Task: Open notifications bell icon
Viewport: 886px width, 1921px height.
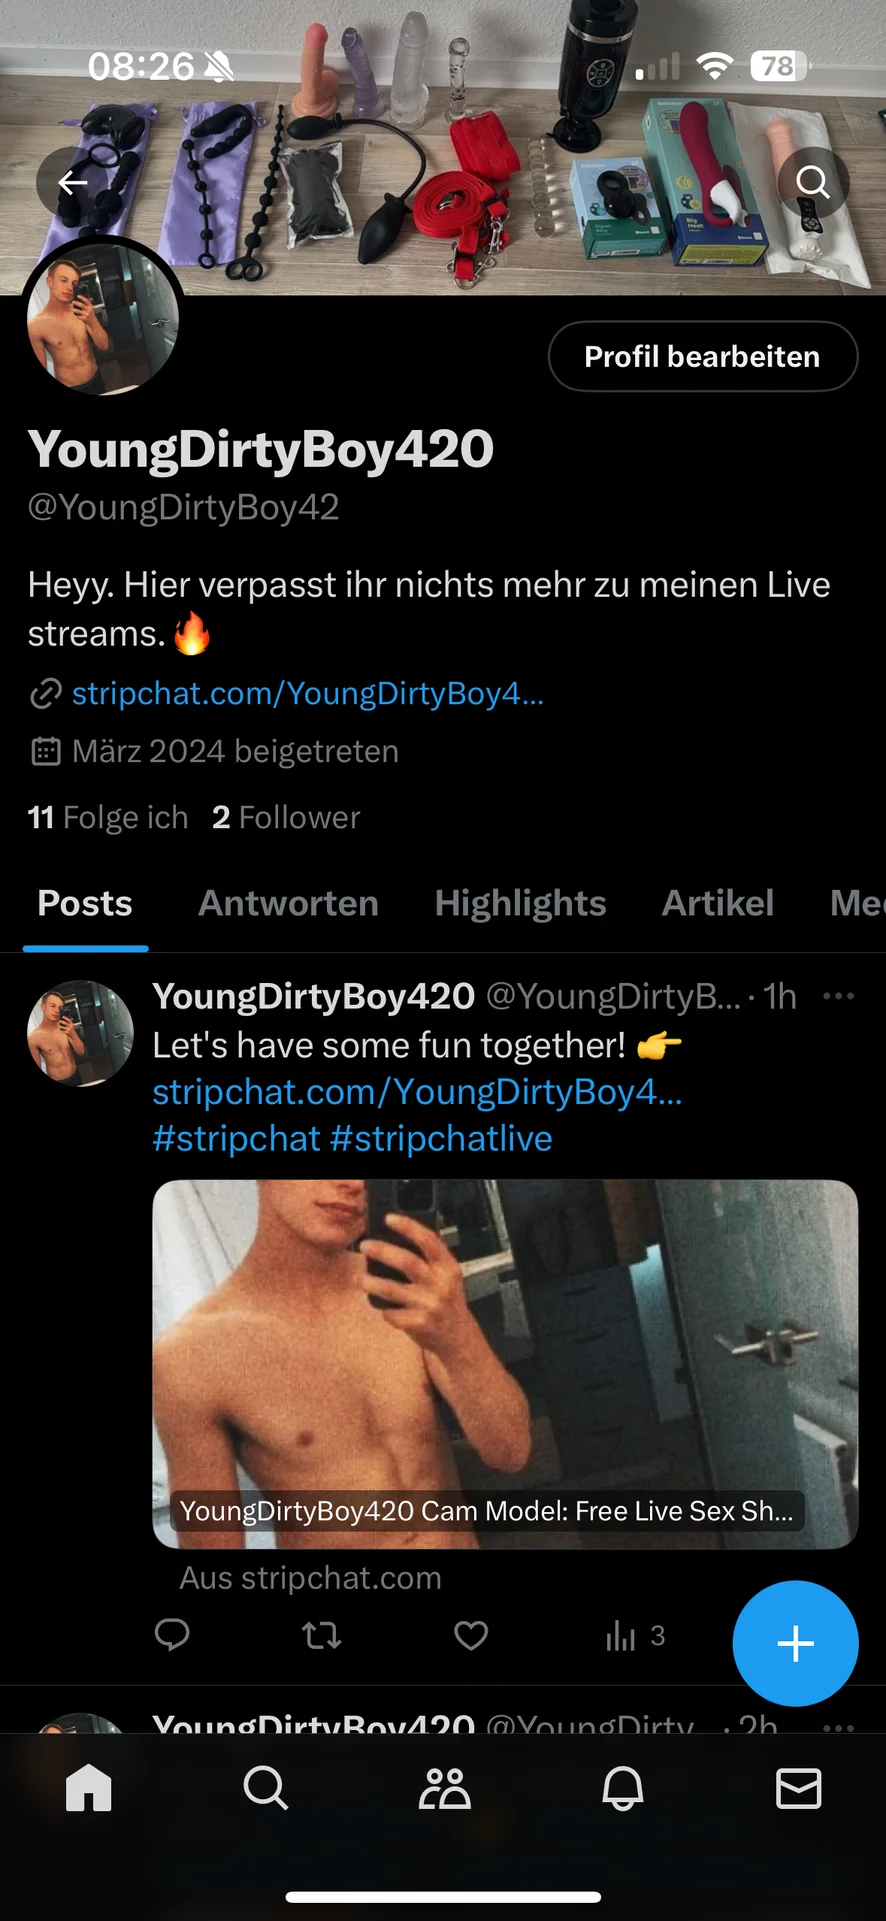Action: (622, 1788)
